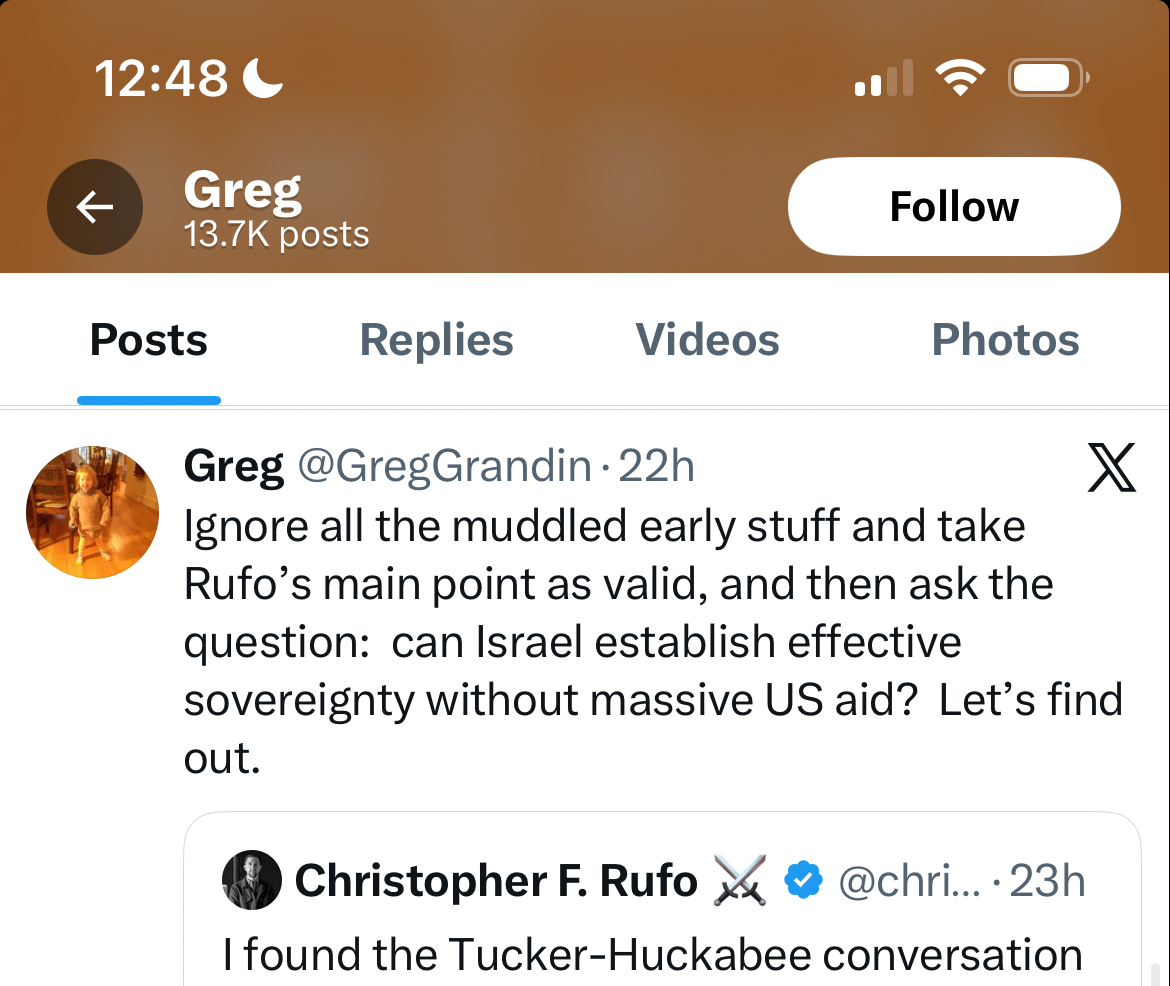Screen dimensions: 1170x986
Task: Follow Greg's account
Action: (x=953, y=207)
